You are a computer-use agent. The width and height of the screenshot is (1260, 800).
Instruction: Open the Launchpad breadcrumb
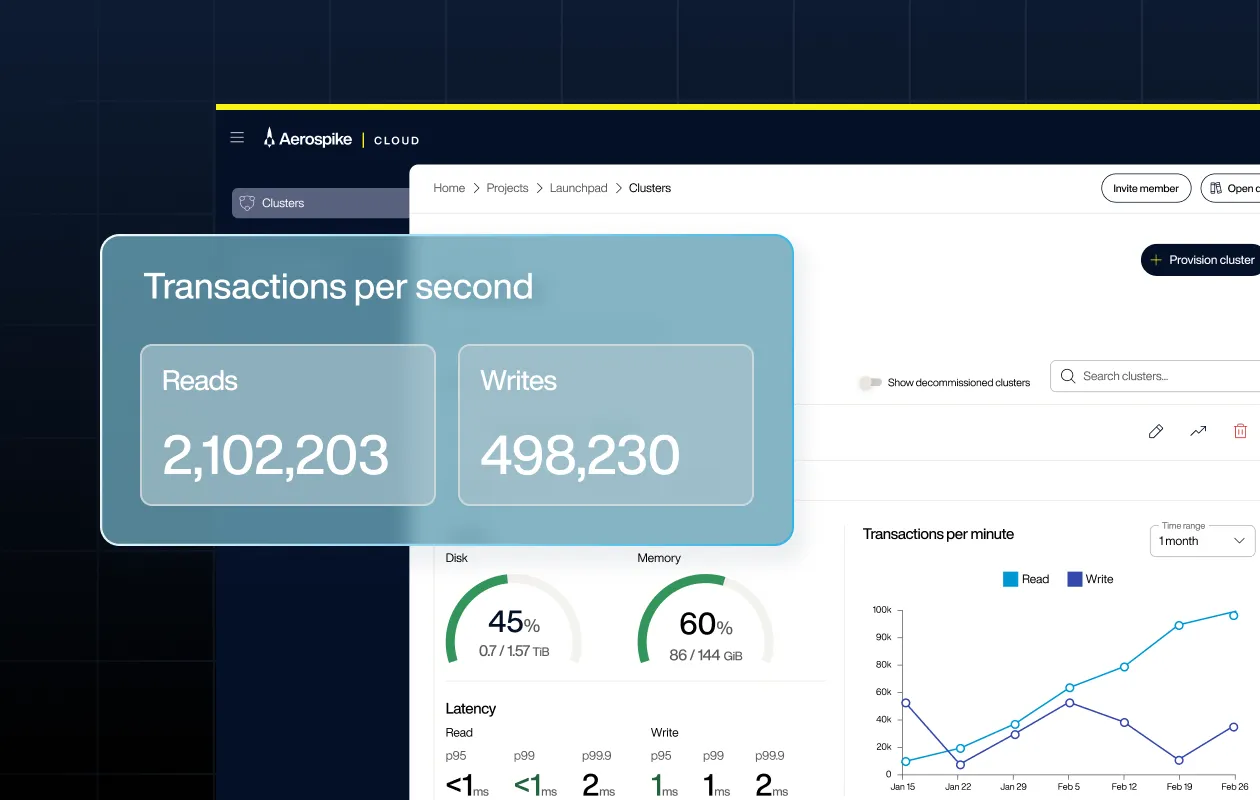tap(578, 188)
